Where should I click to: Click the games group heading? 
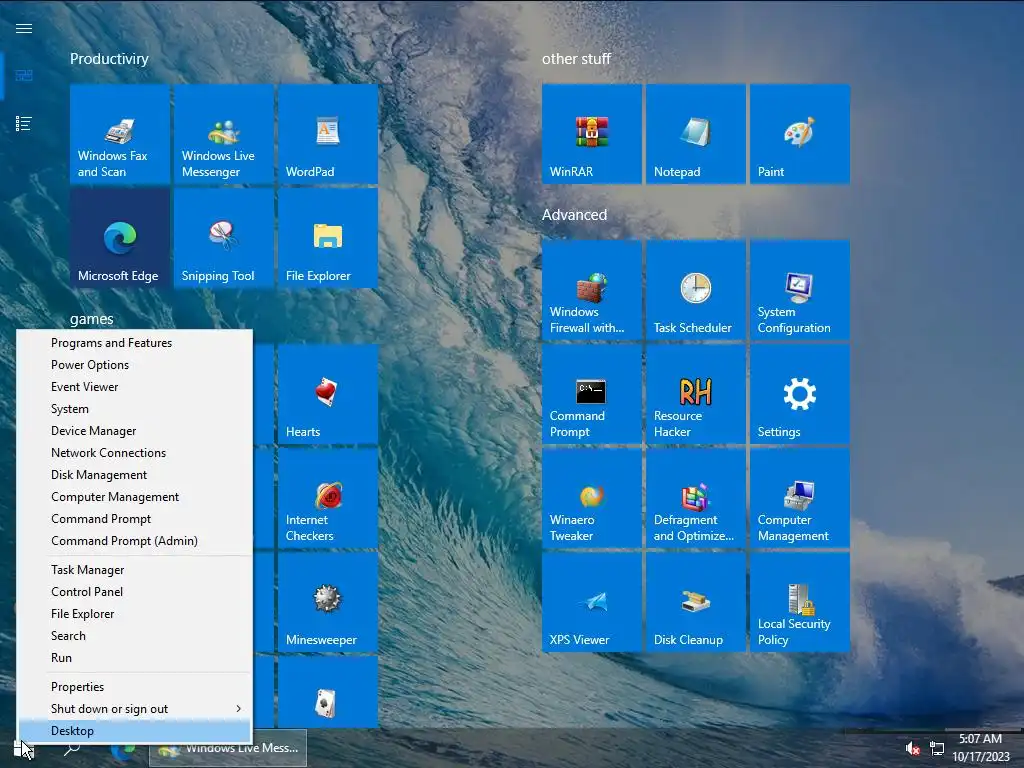(x=91, y=319)
